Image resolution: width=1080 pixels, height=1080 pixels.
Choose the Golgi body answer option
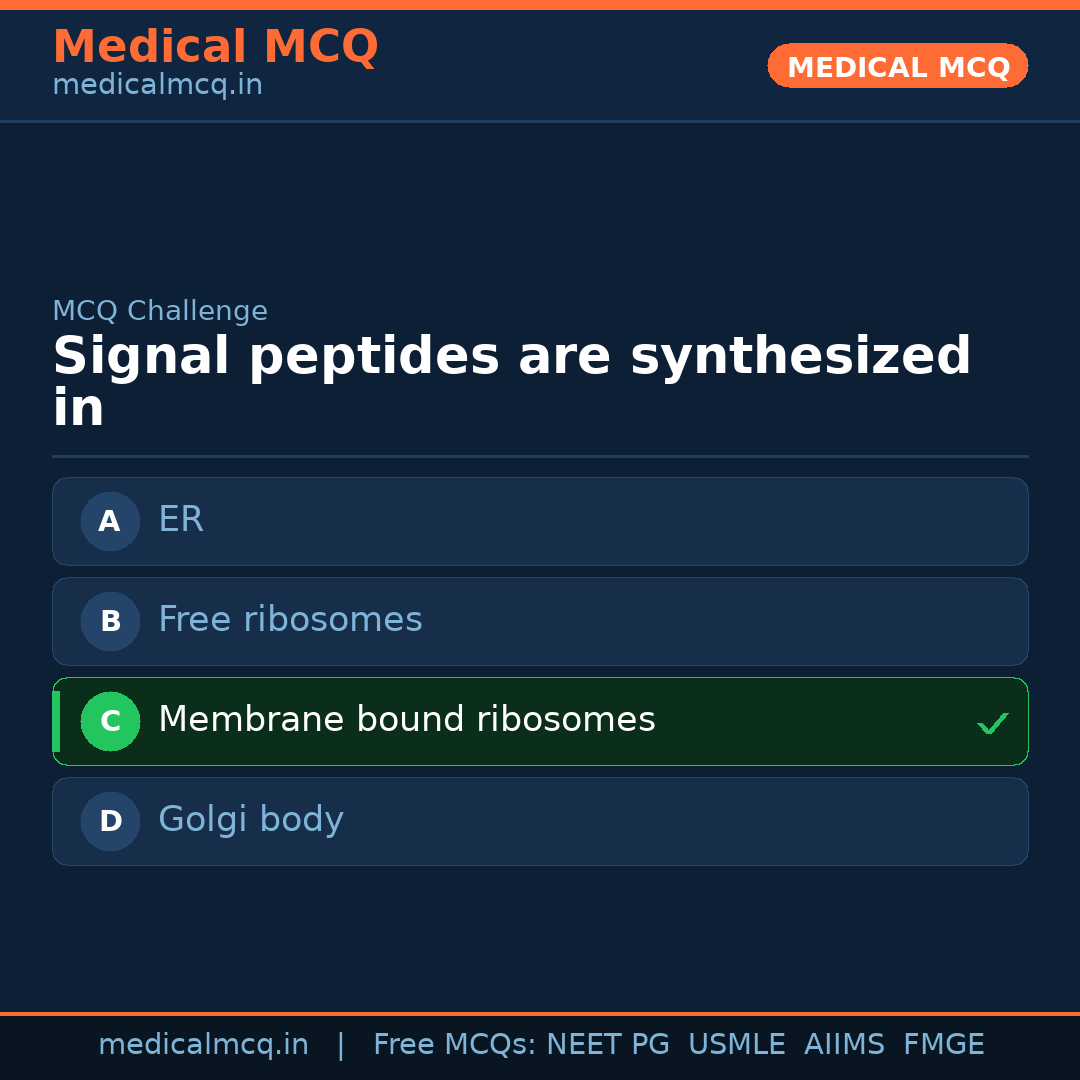click(540, 821)
